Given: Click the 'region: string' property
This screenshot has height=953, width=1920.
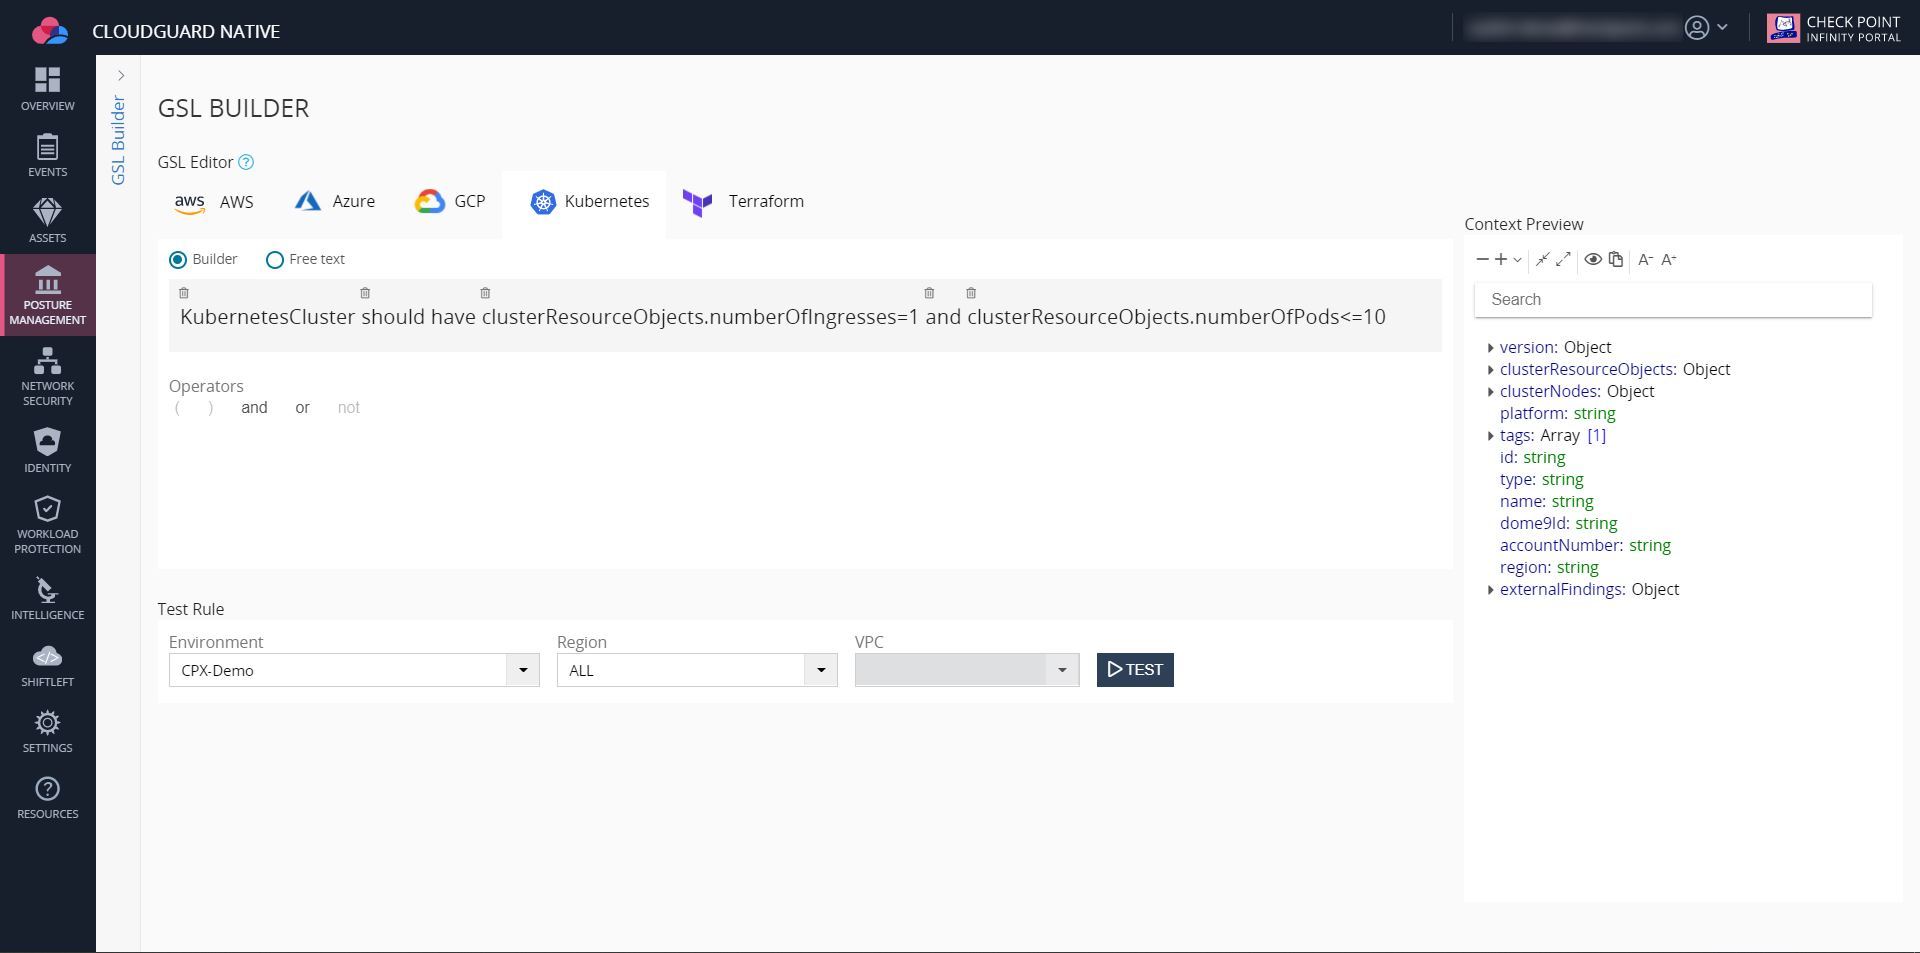Looking at the screenshot, I should (1549, 568).
